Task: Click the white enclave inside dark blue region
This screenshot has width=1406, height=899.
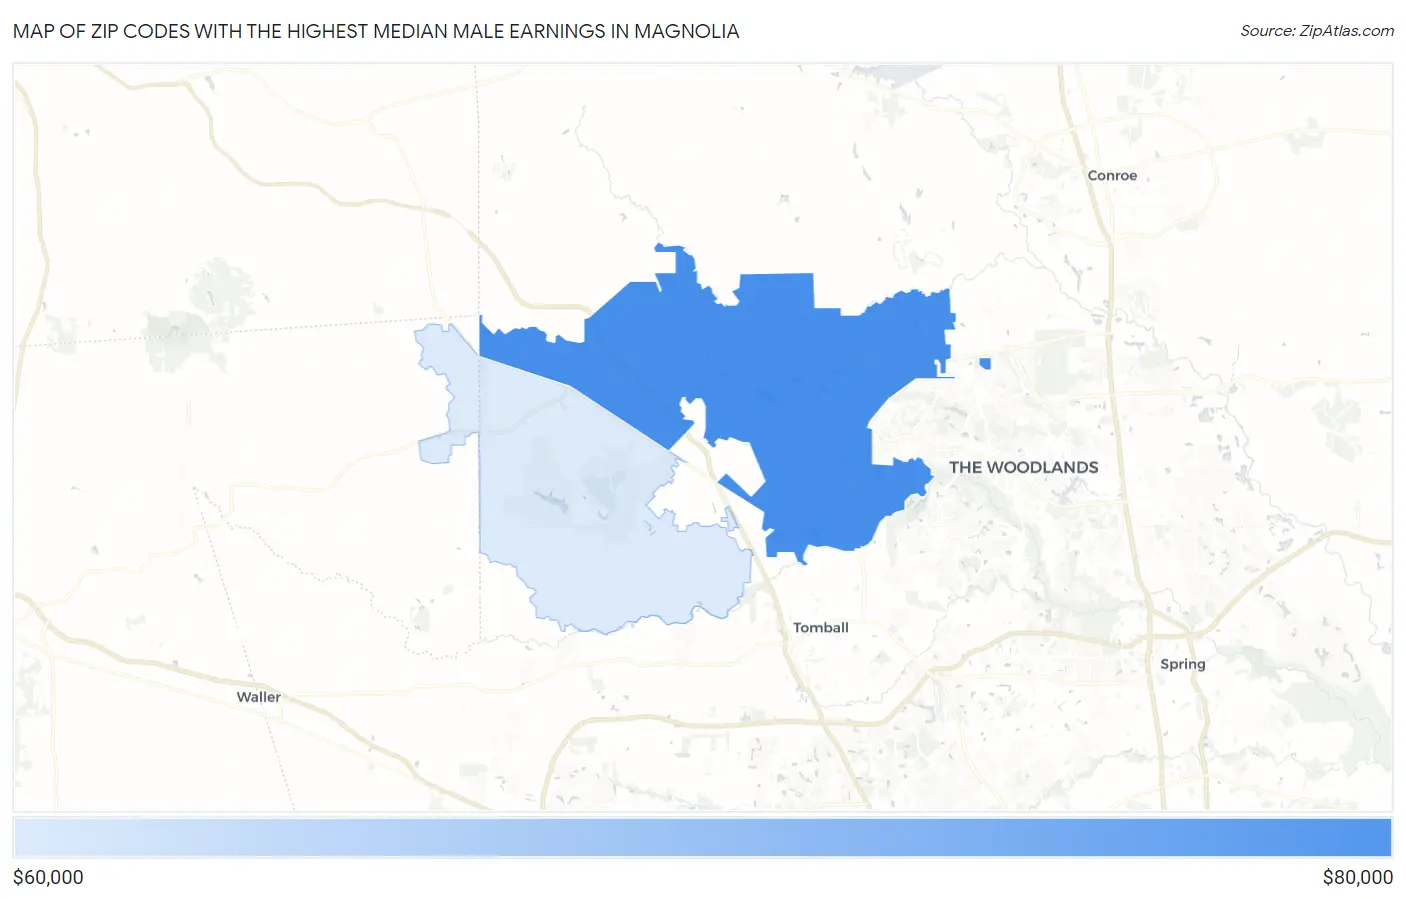Action: tap(742, 464)
